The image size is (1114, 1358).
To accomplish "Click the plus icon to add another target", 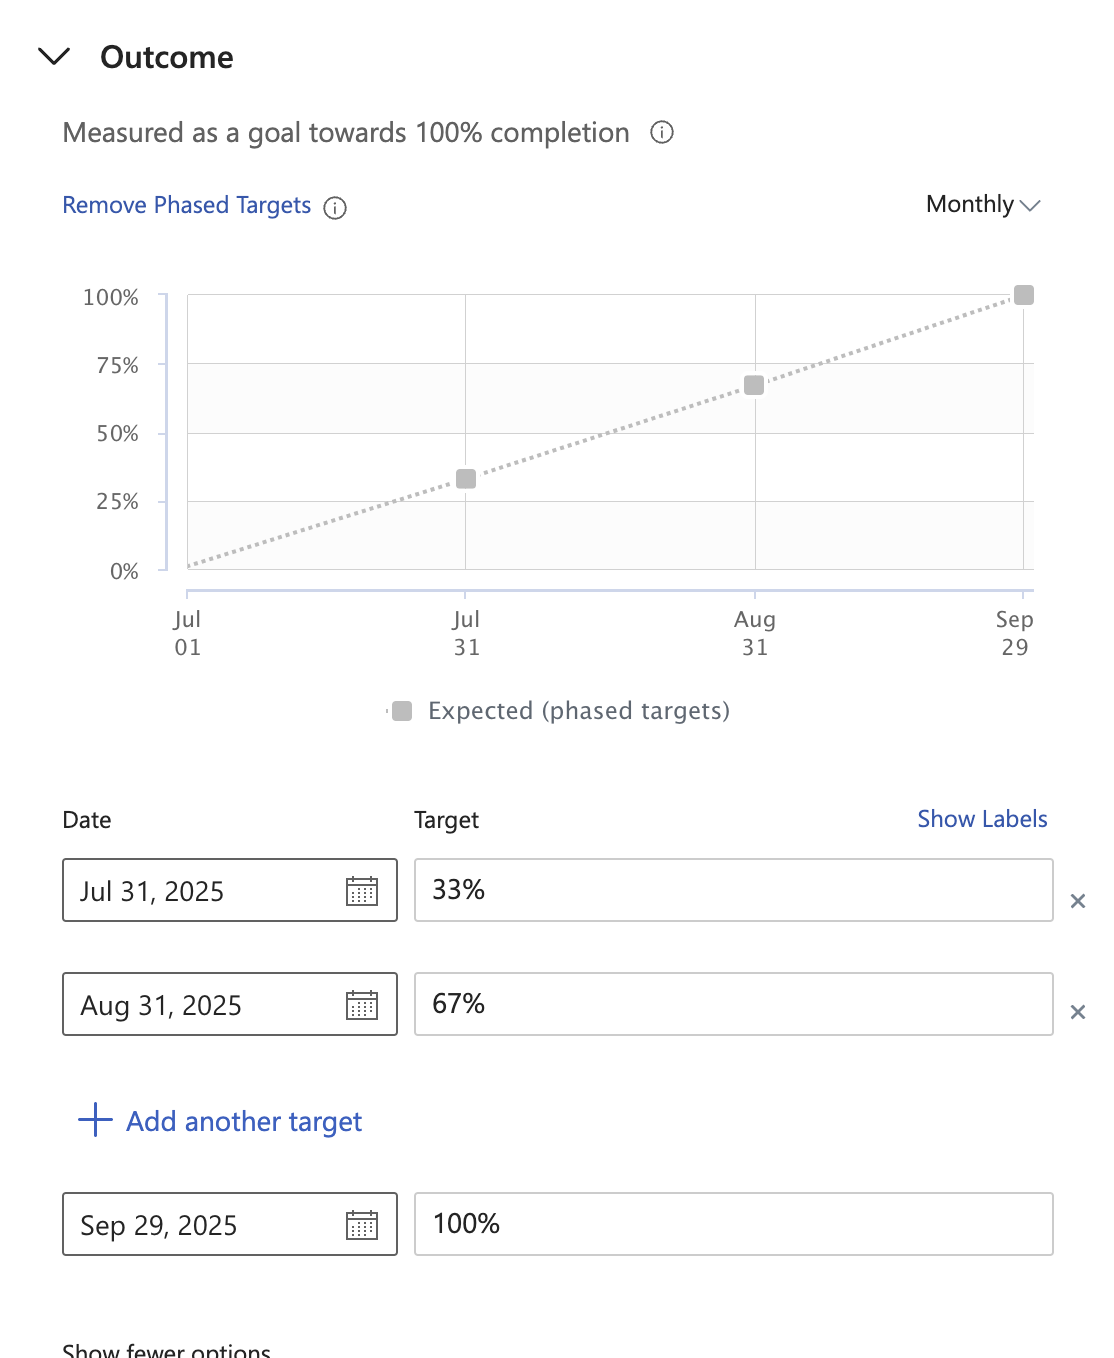I will tap(93, 1121).
